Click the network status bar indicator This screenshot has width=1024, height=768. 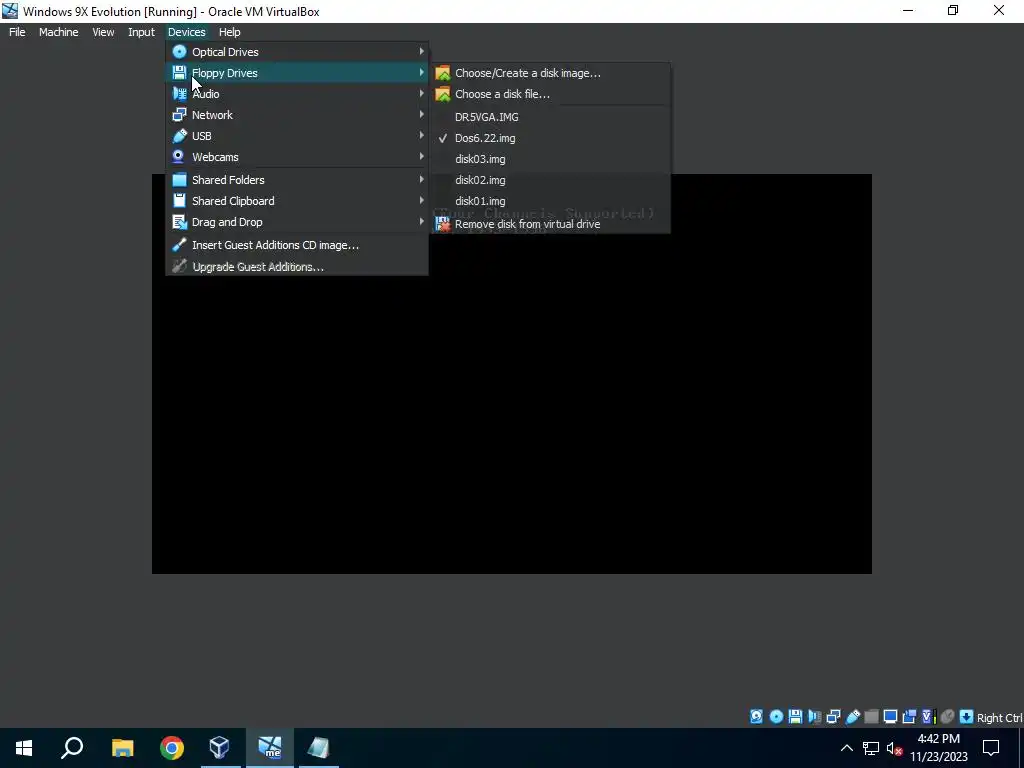coord(833,716)
